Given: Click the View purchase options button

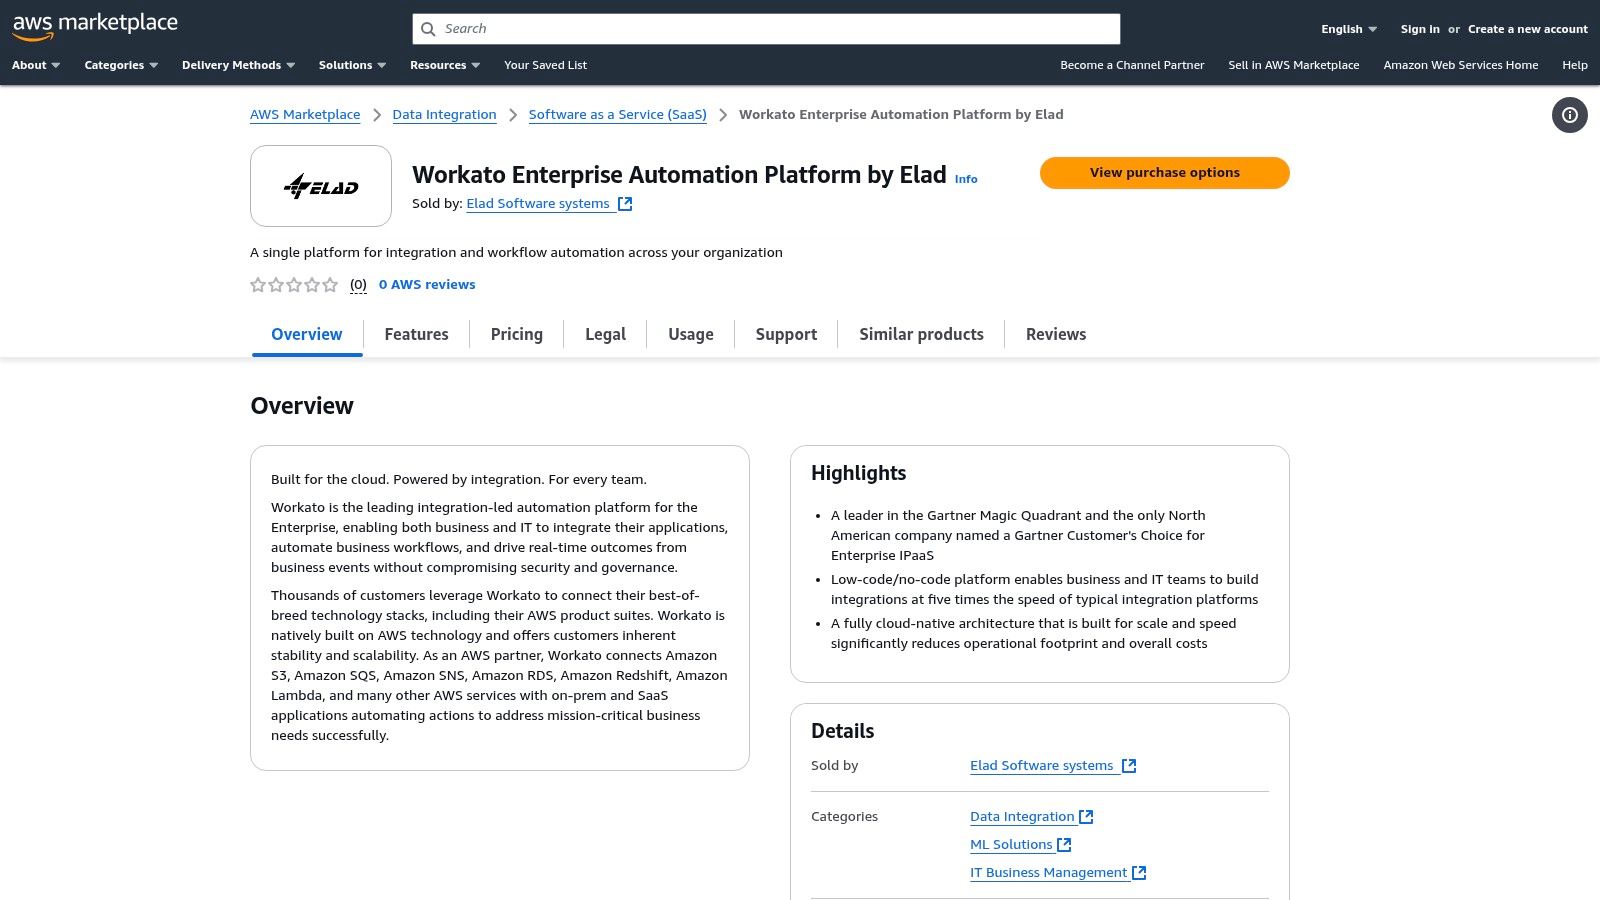Looking at the screenshot, I should click(x=1164, y=172).
